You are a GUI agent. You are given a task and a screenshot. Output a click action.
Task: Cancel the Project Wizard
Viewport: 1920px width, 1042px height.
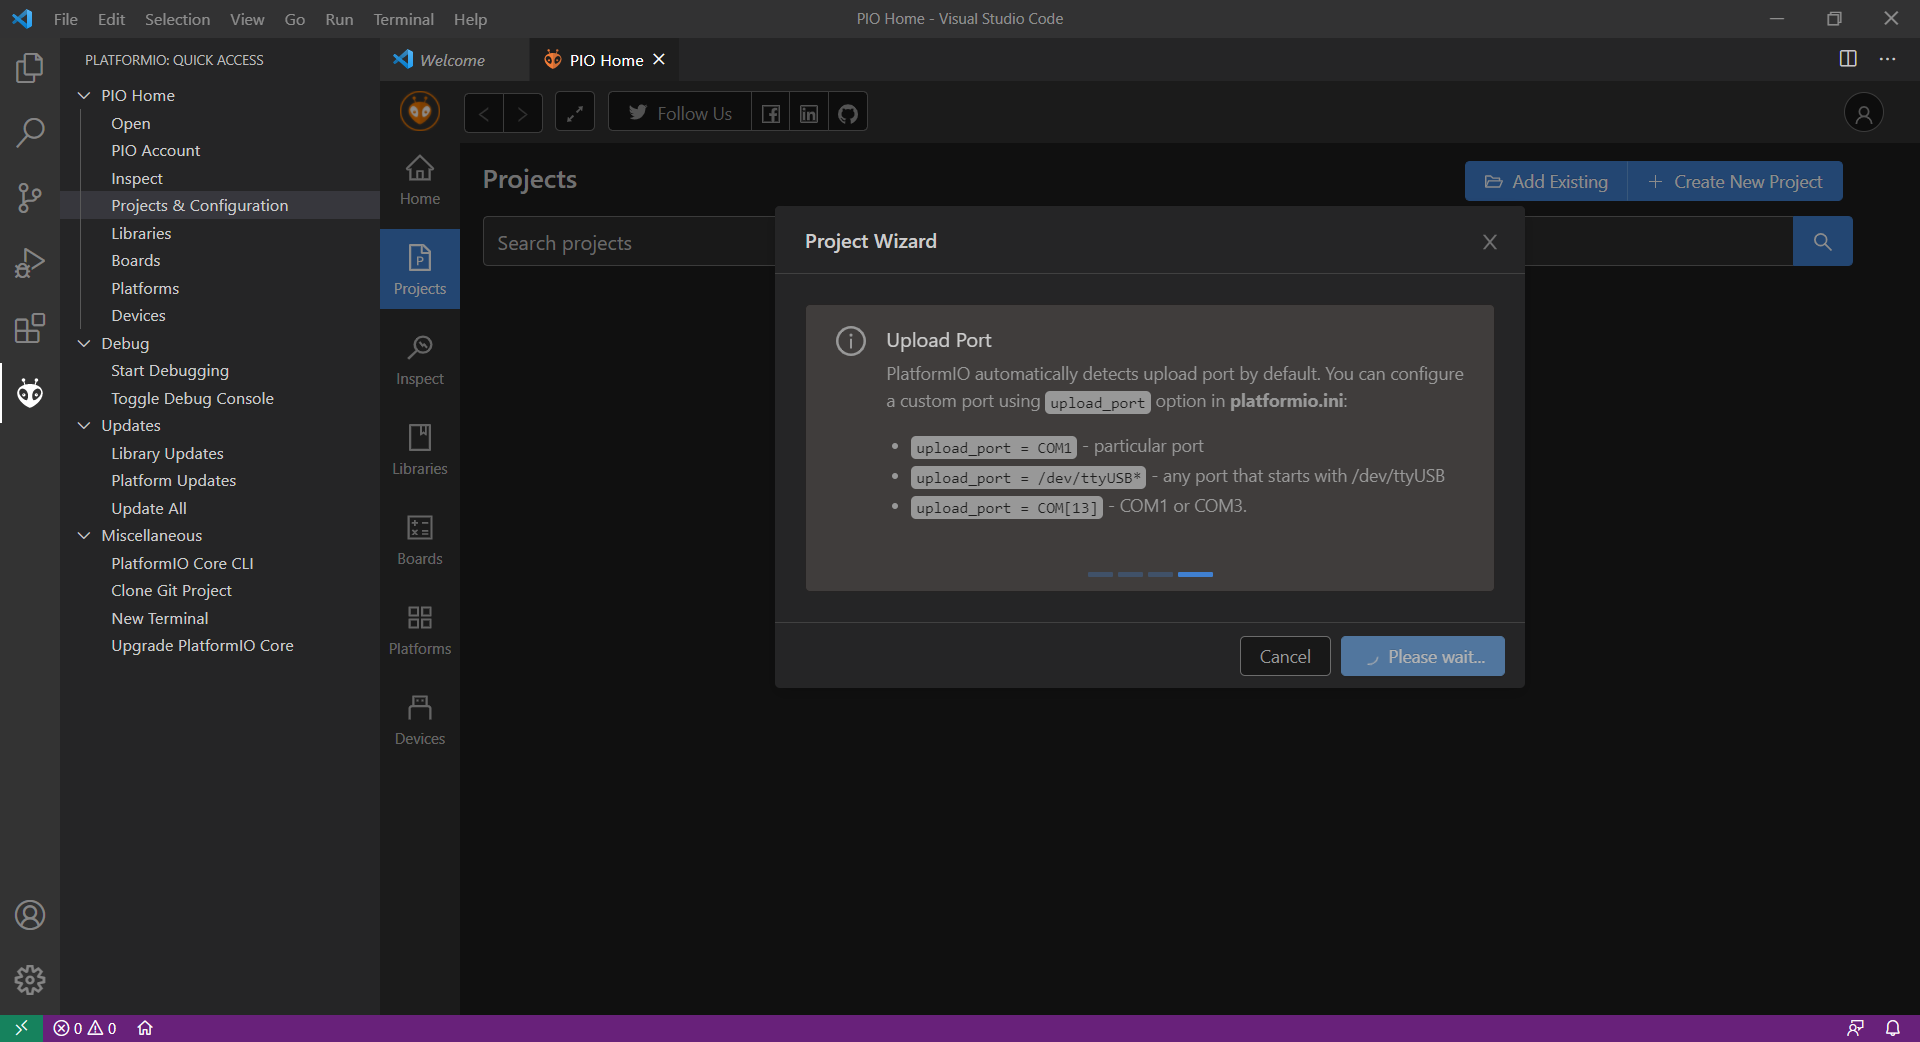(1284, 656)
